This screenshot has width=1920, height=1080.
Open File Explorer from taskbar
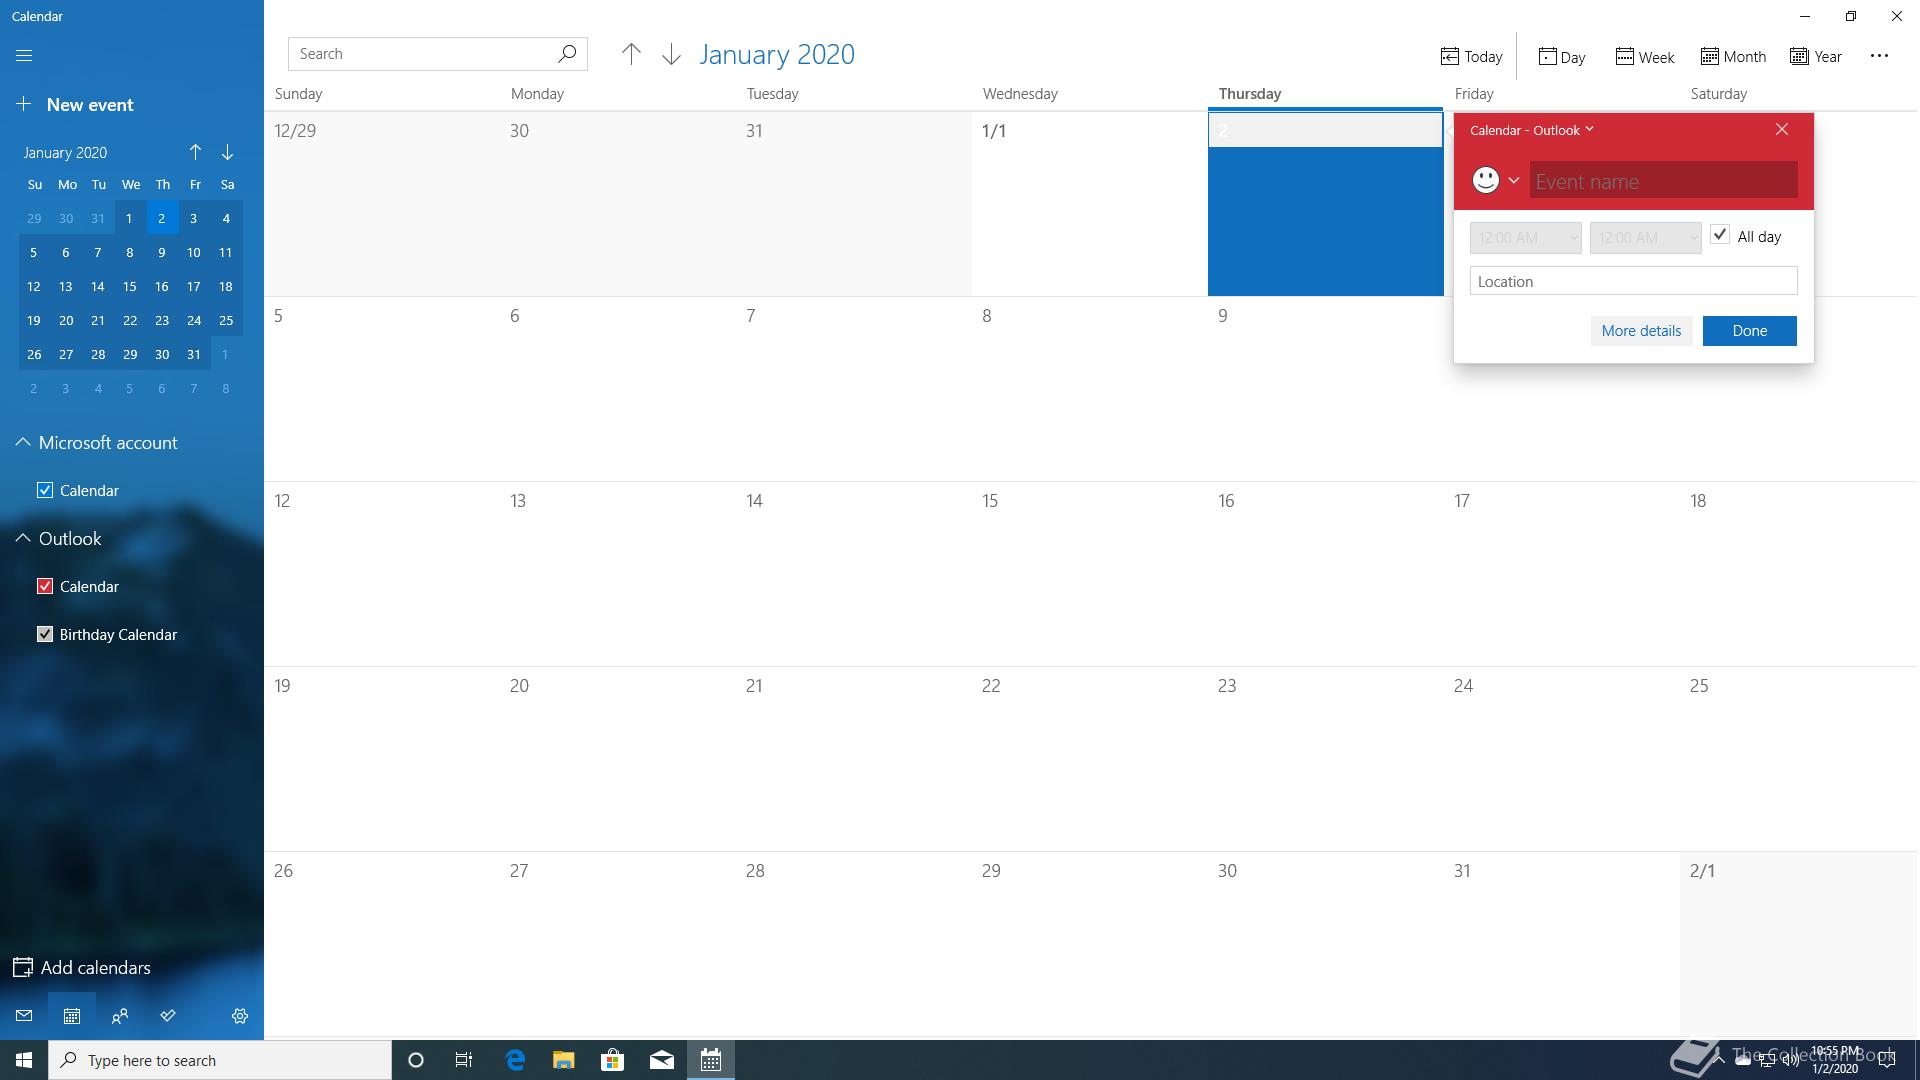[x=563, y=1060]
